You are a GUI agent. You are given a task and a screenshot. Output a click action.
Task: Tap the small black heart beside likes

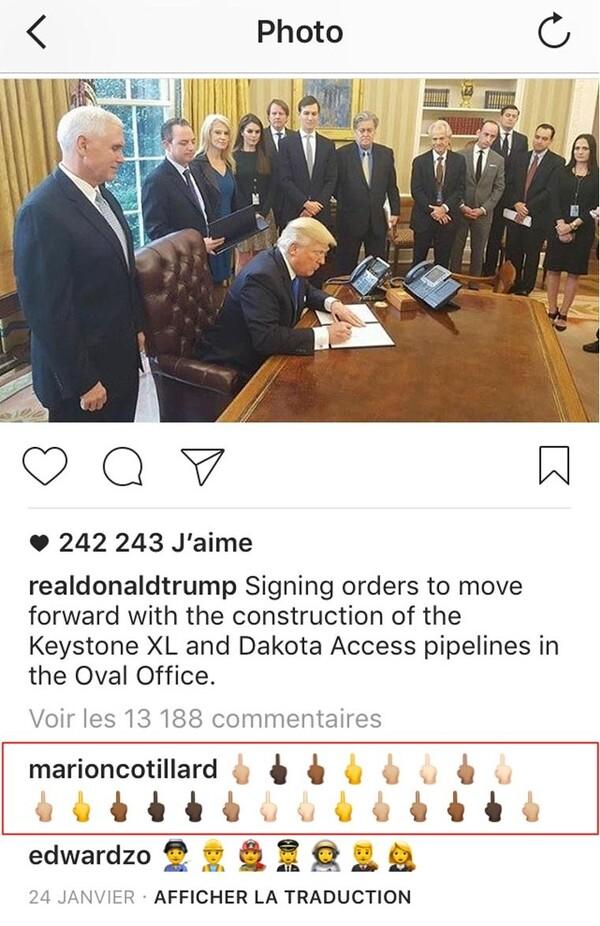click(39, 543)
